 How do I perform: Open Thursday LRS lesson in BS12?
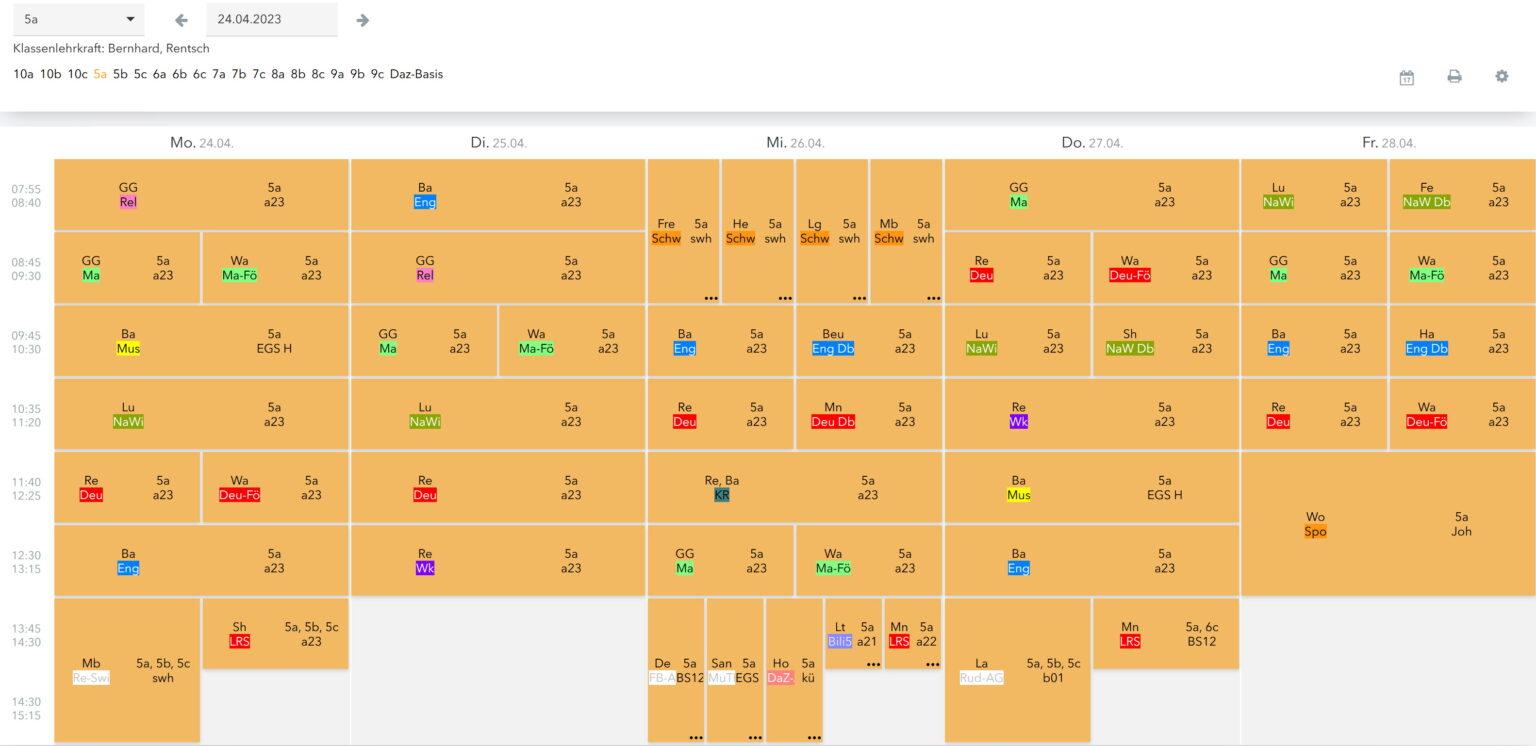pos(1166,634)
